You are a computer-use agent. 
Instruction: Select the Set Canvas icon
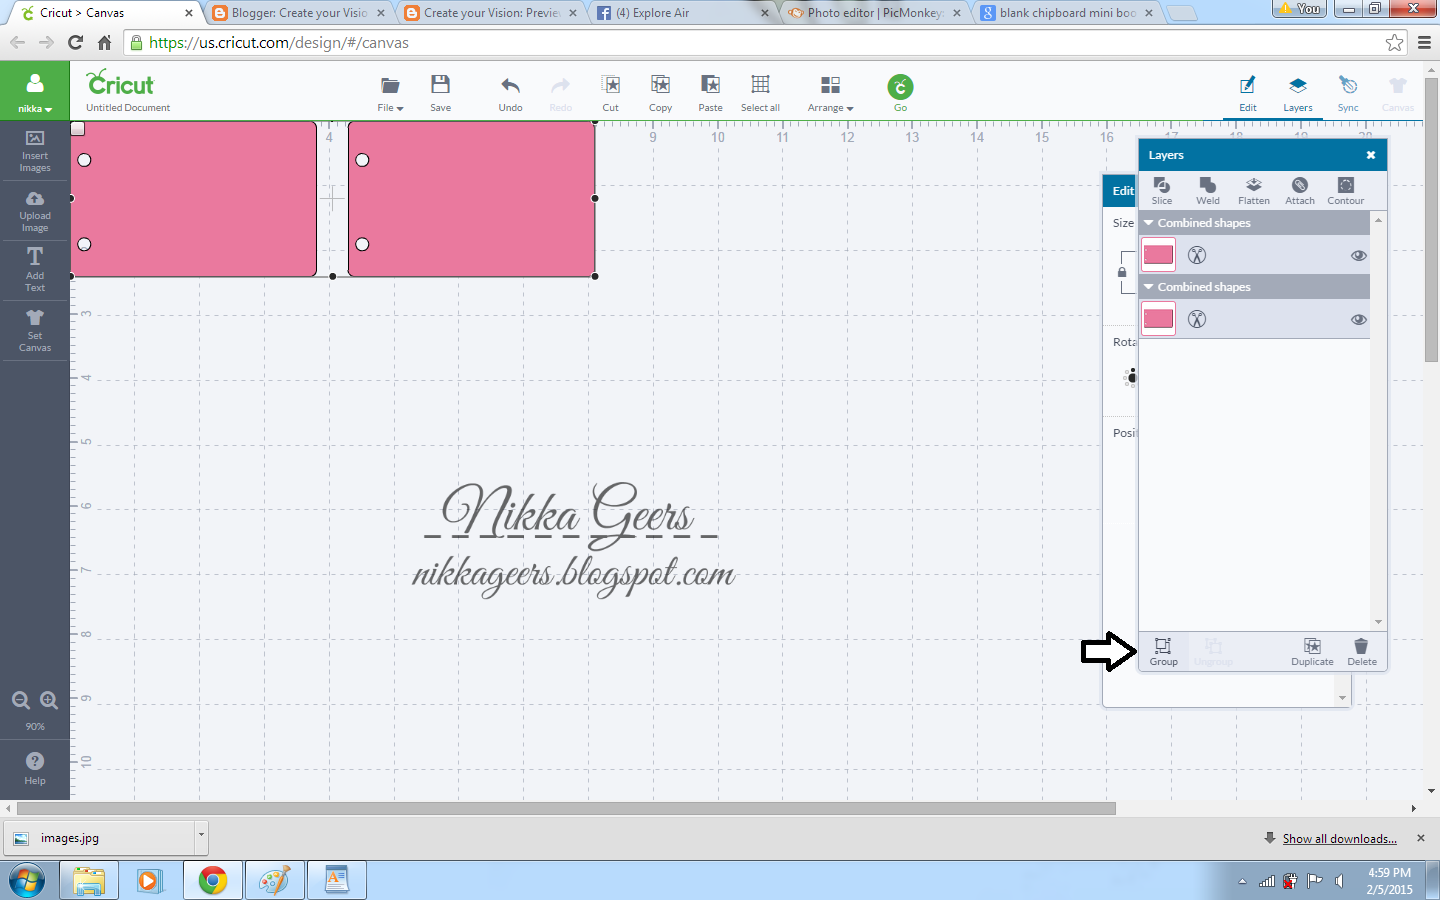(34, 330)
